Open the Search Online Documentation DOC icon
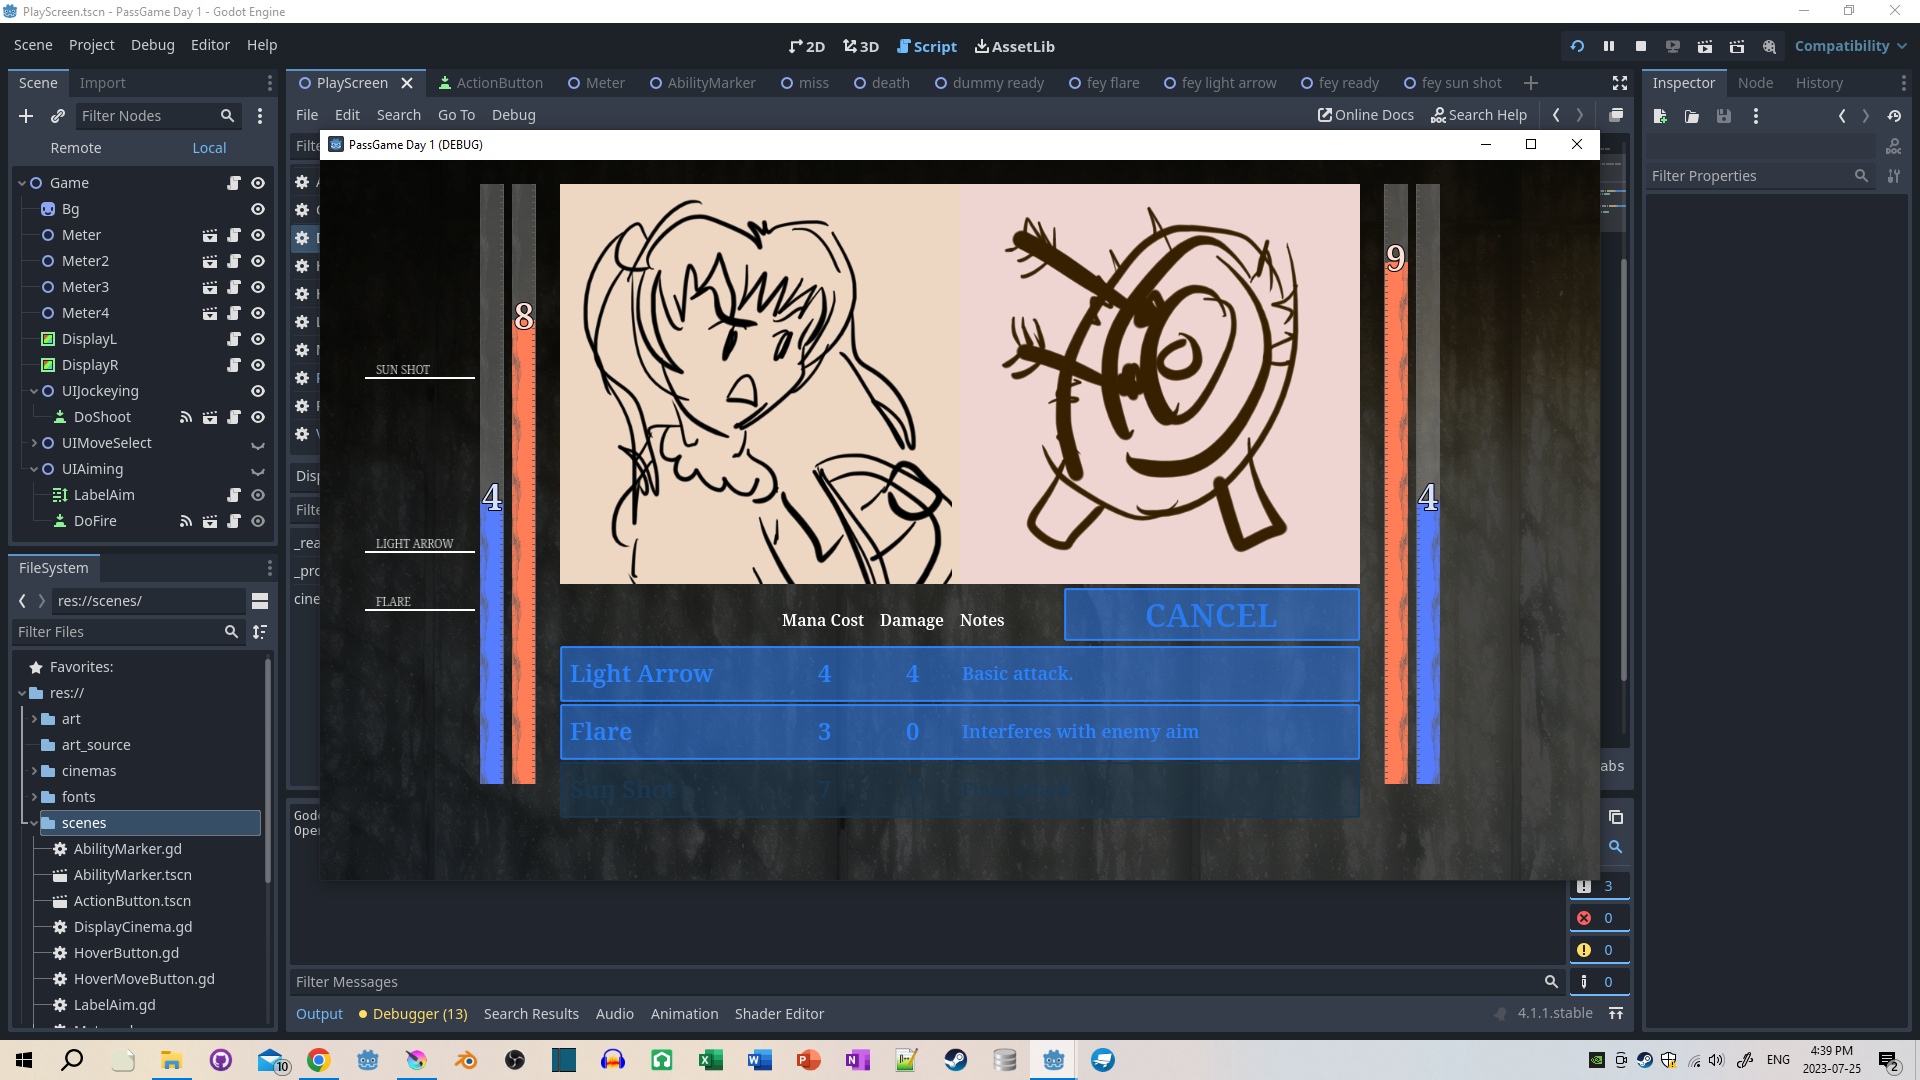 pos(1893,146)
